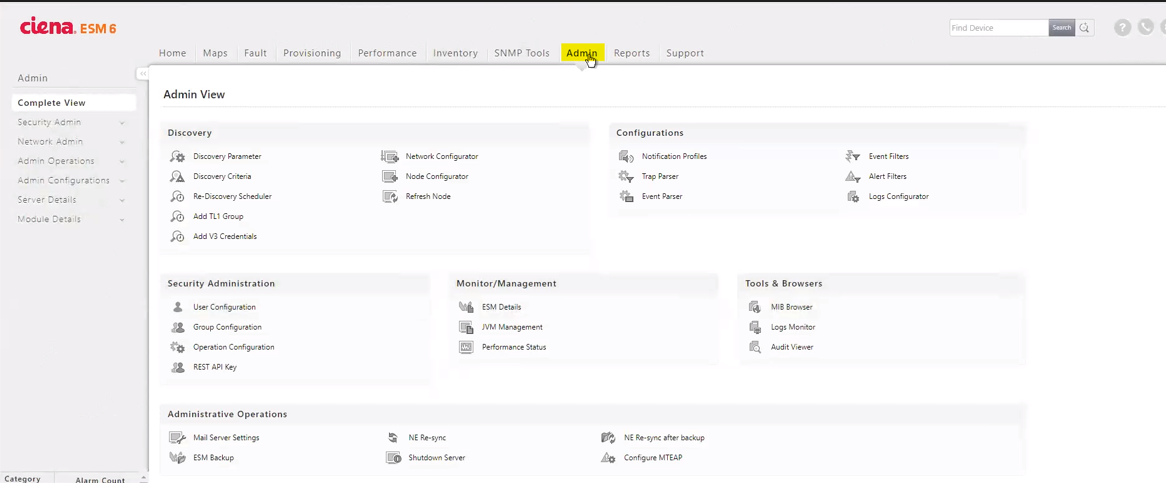Click the Search button
The height and width of the screenshot is (483, 1166).
(x=1062, y=27)
